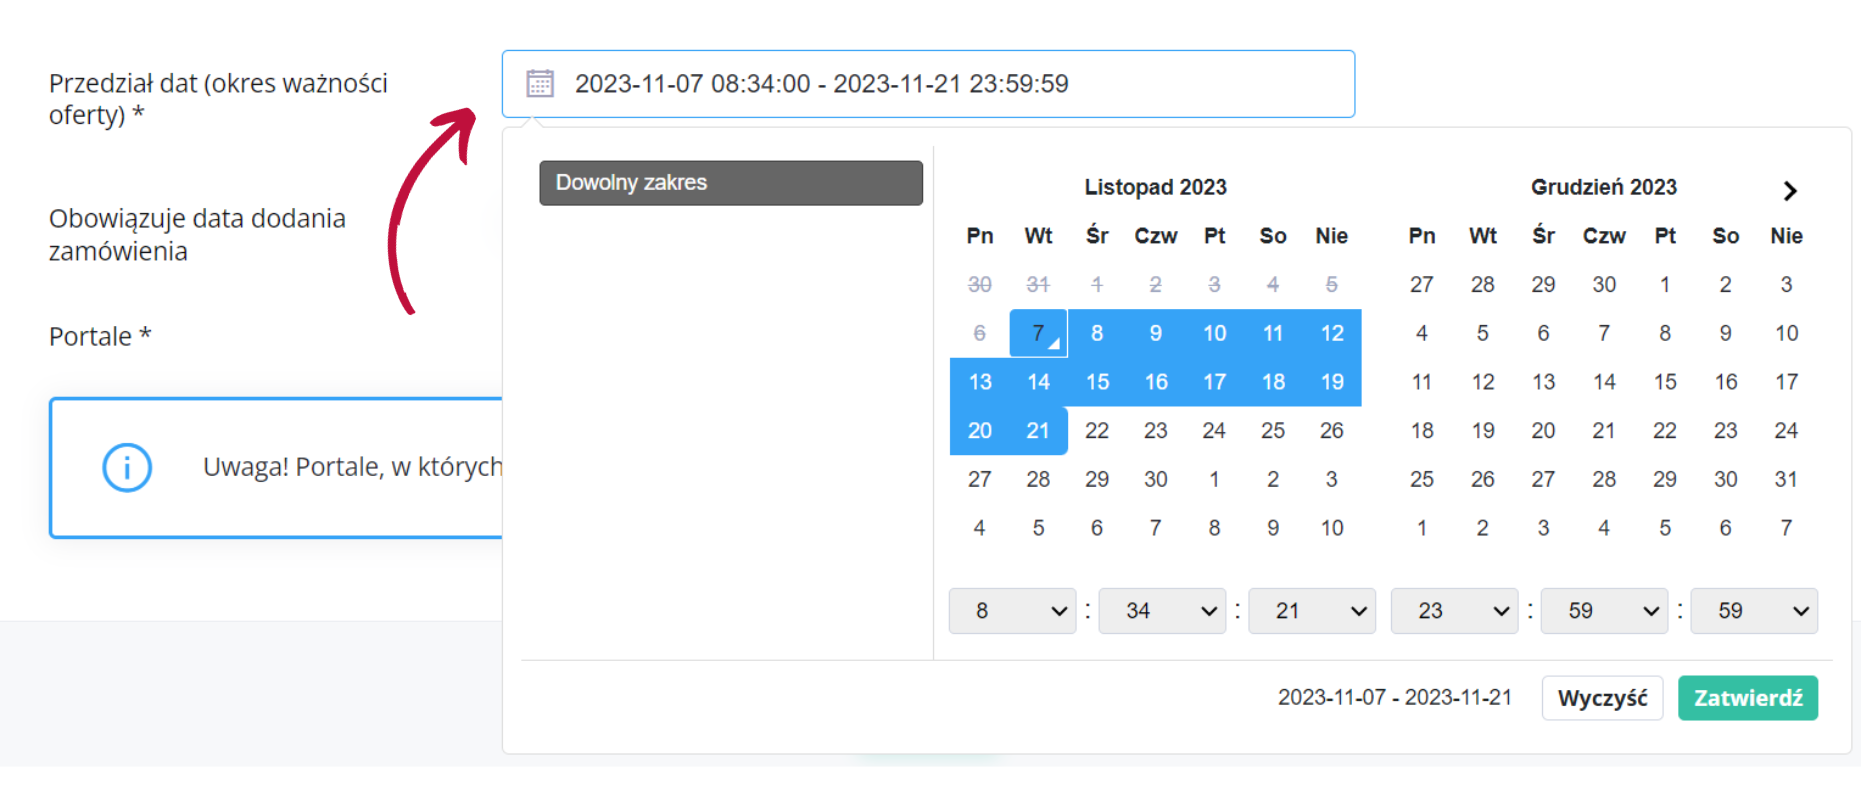Click the Portale * label
Image resolution: width=1861 pixels, height=800 pixels.
100,336
